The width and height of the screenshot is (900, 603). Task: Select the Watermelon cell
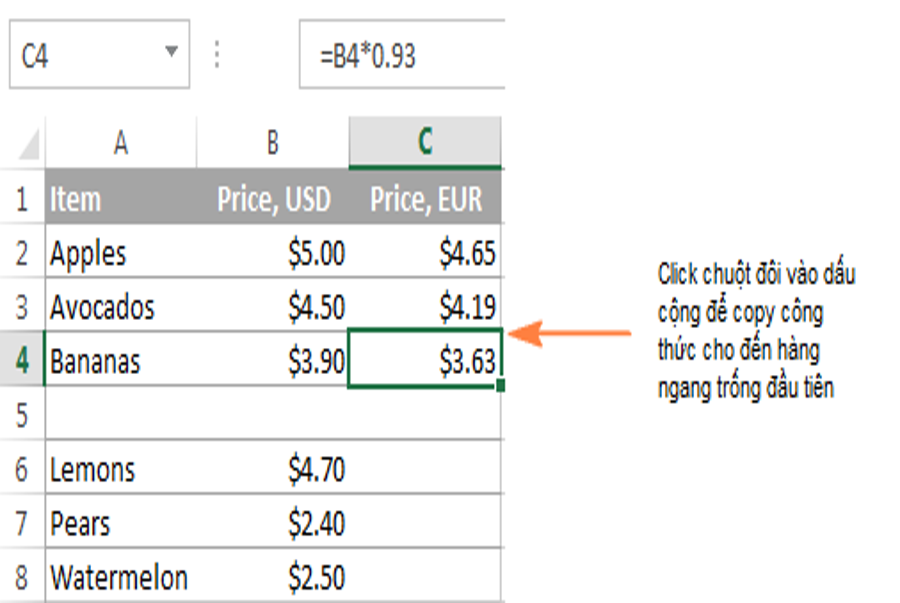120,577
